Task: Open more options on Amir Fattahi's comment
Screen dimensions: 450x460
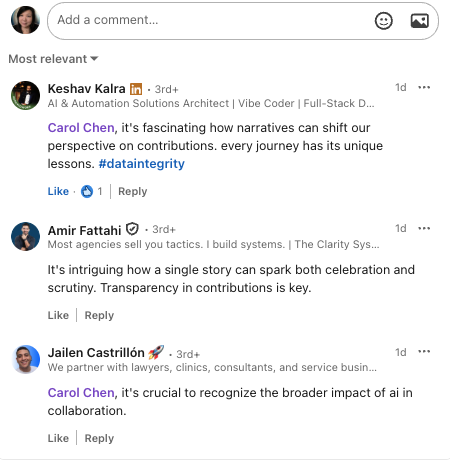Action: (x=424, y=228)
